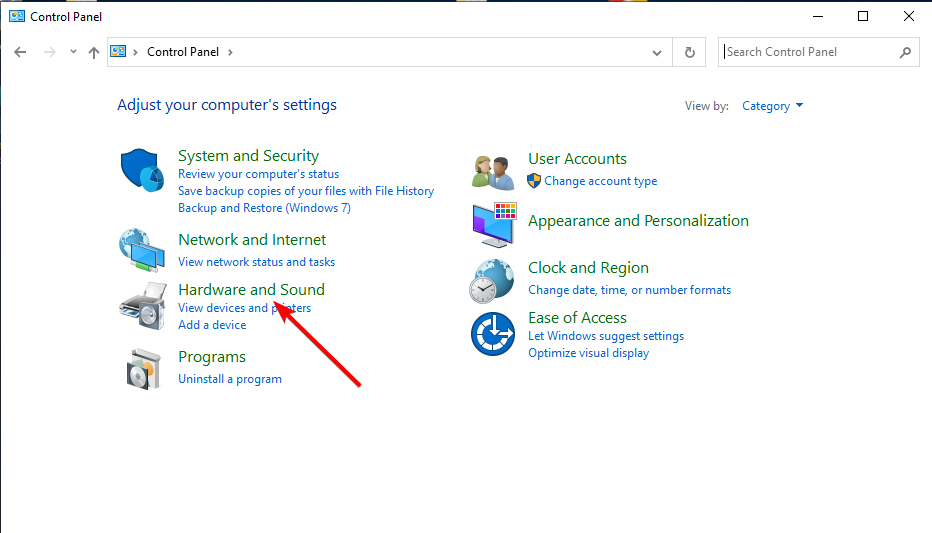This screenshot has width=932, height=533.
Task: Click the Control Panel address bar icon
Action: [x=118, y=52]
